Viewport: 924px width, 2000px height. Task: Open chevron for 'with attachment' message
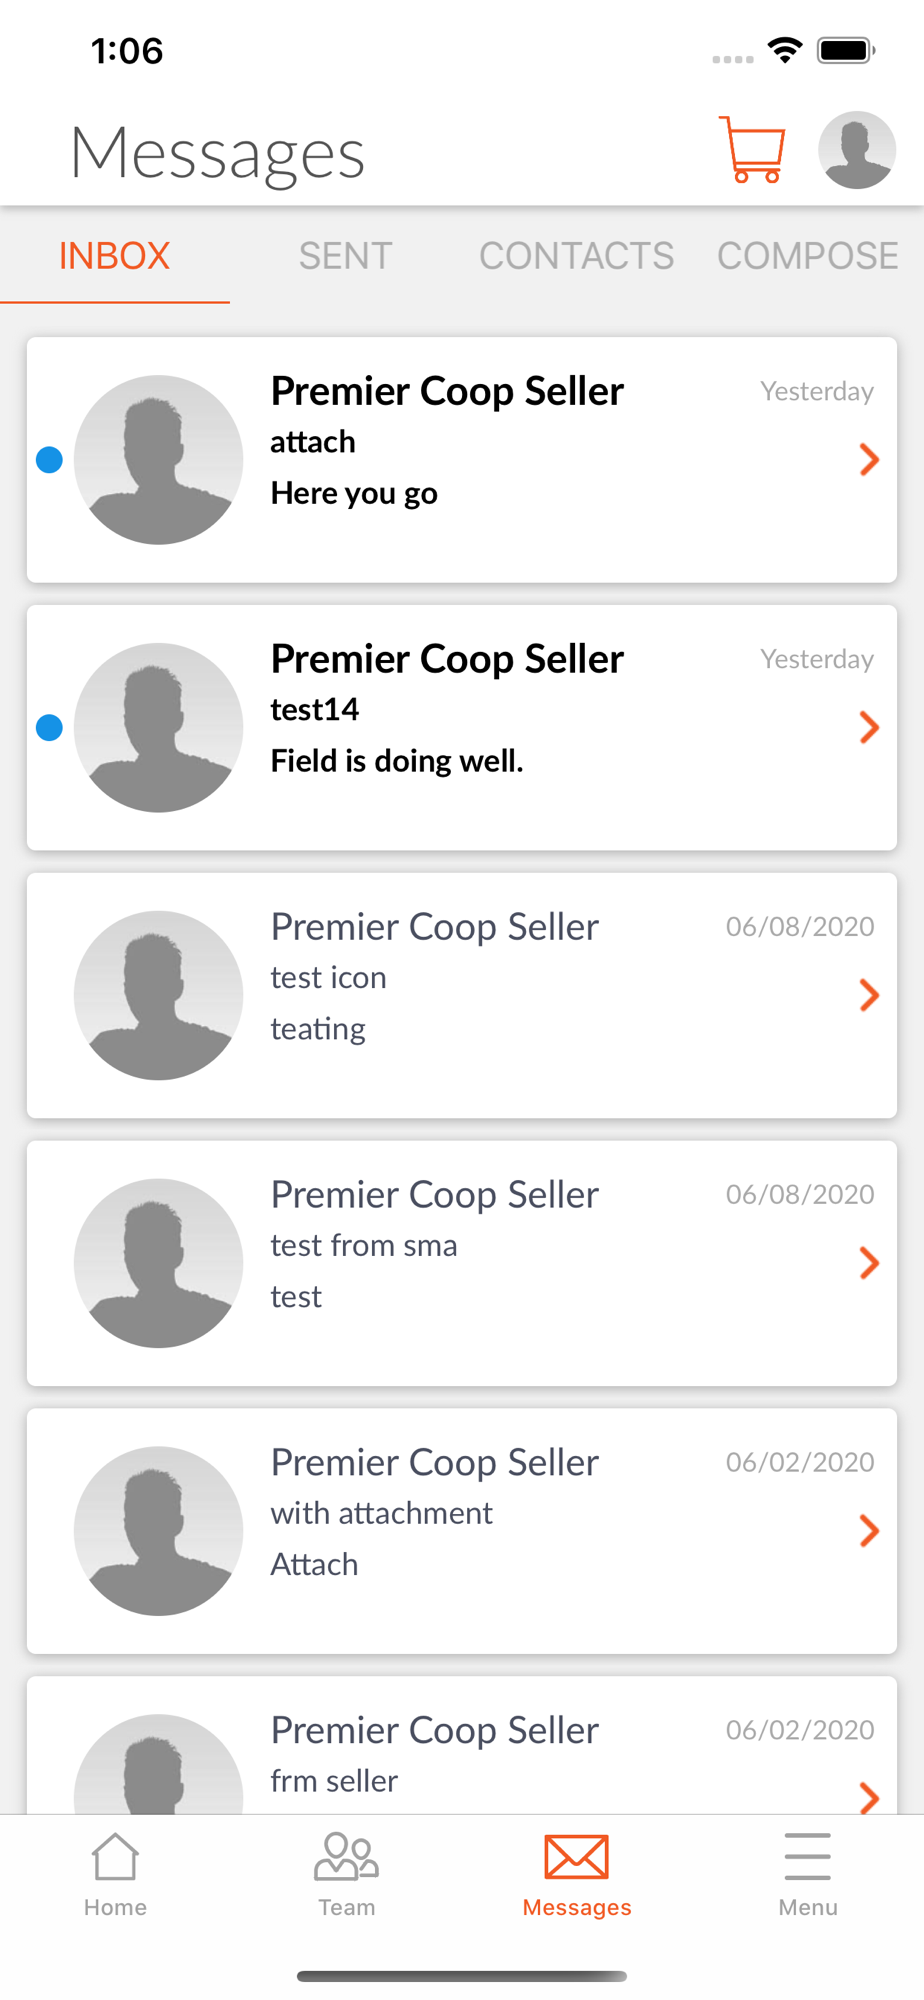pos(869,1531)
